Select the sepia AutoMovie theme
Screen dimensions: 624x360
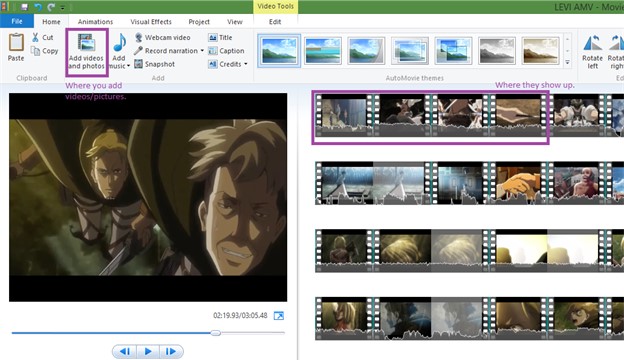click(540, 51)
